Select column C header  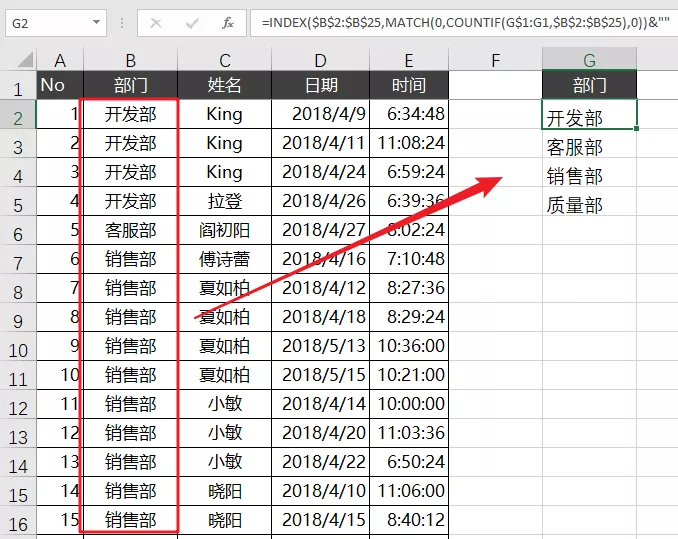(x=224, y=60)
